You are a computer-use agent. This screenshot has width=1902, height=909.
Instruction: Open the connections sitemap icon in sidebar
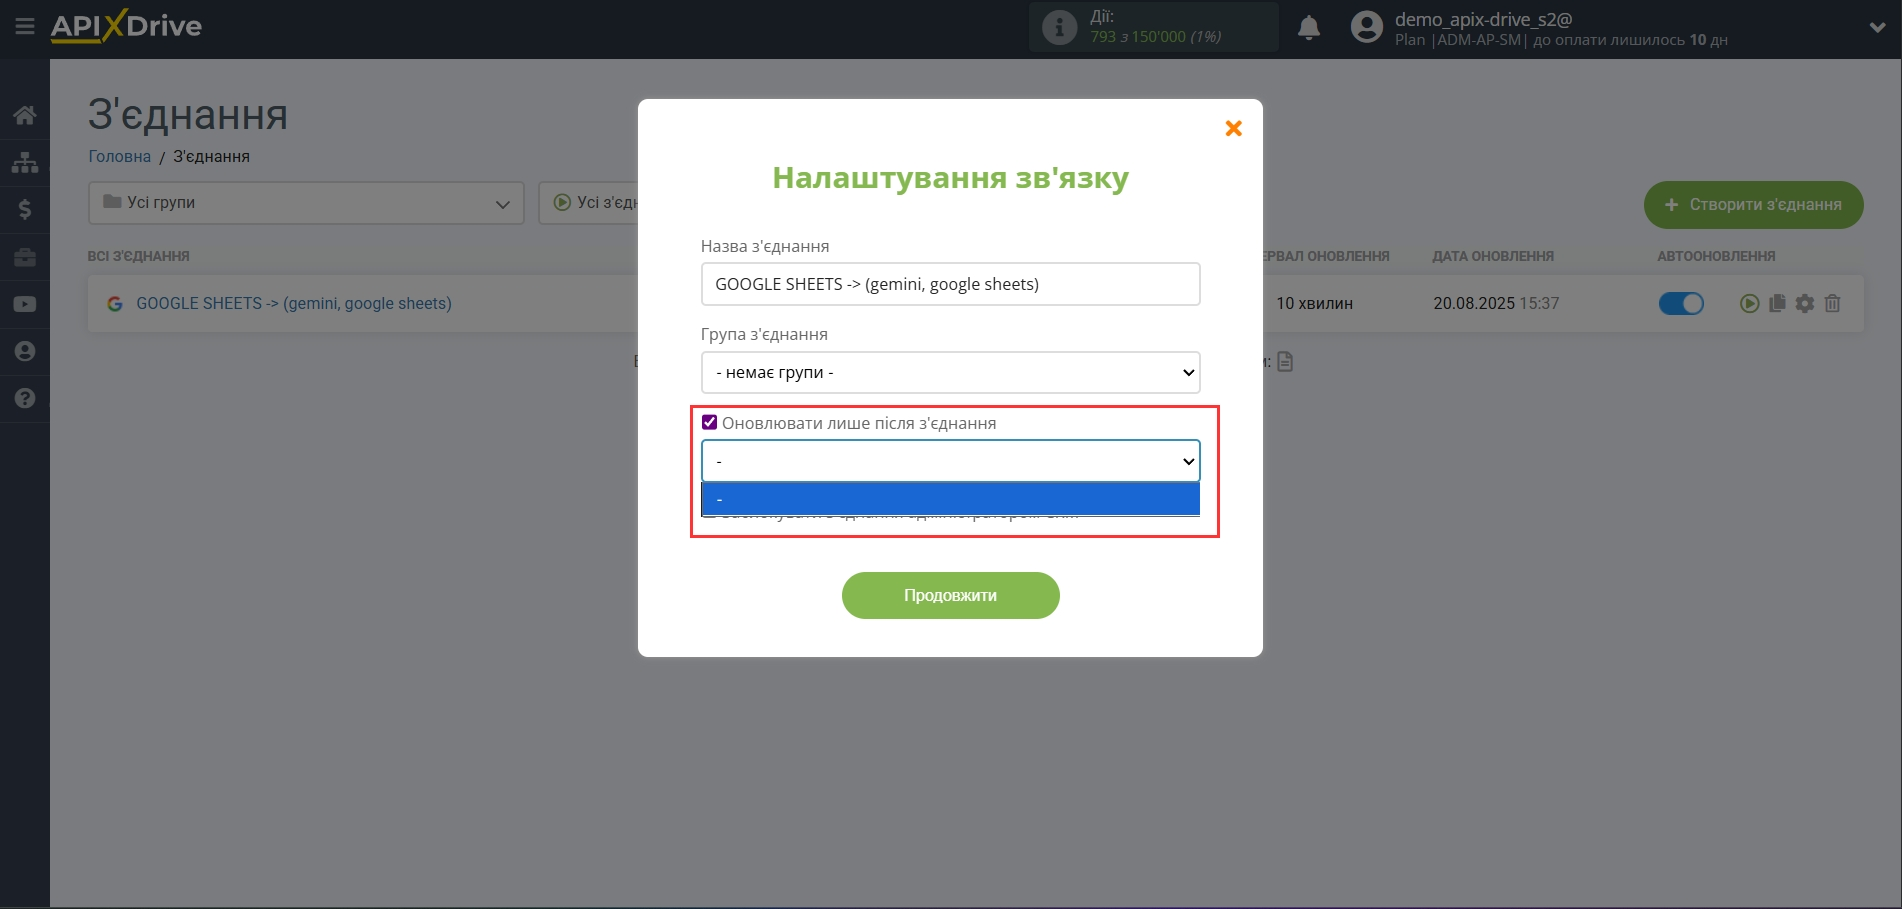(25, 162)
